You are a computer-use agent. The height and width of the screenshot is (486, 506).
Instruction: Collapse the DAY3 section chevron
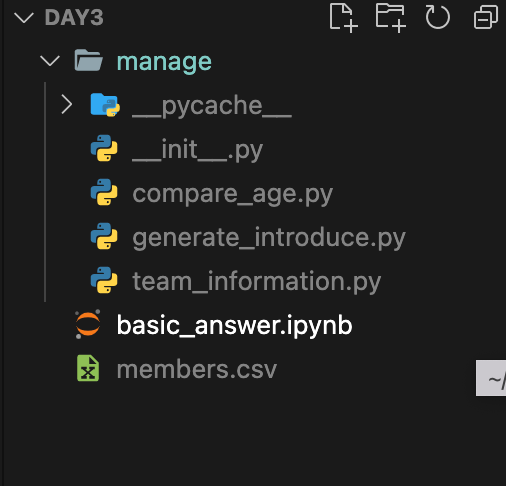tap(24, 18)
